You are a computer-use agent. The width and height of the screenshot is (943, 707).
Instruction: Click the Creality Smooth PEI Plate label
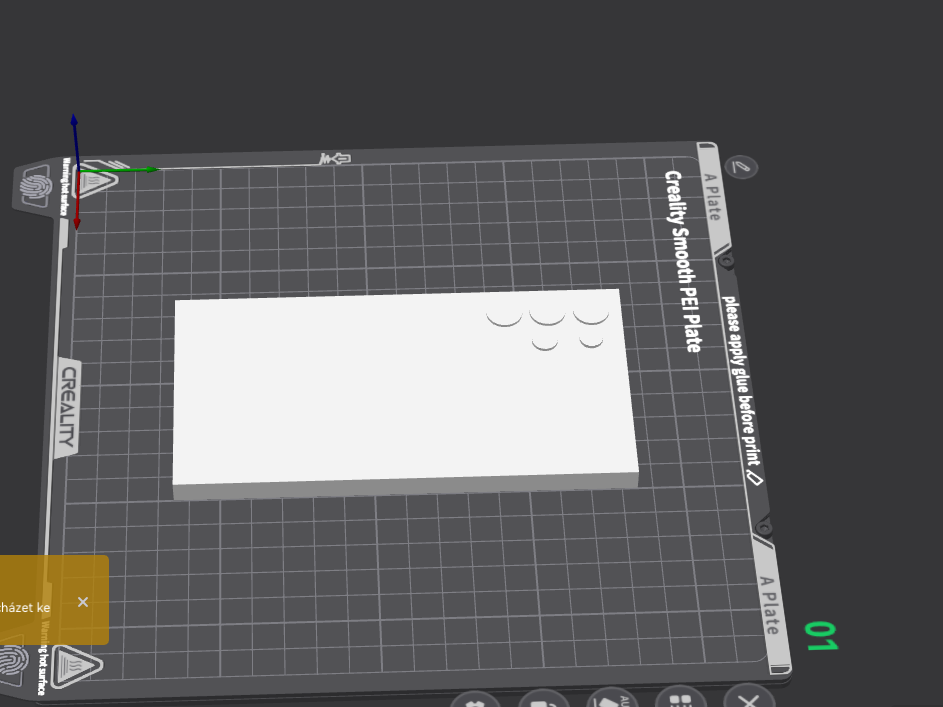(683, 261)
